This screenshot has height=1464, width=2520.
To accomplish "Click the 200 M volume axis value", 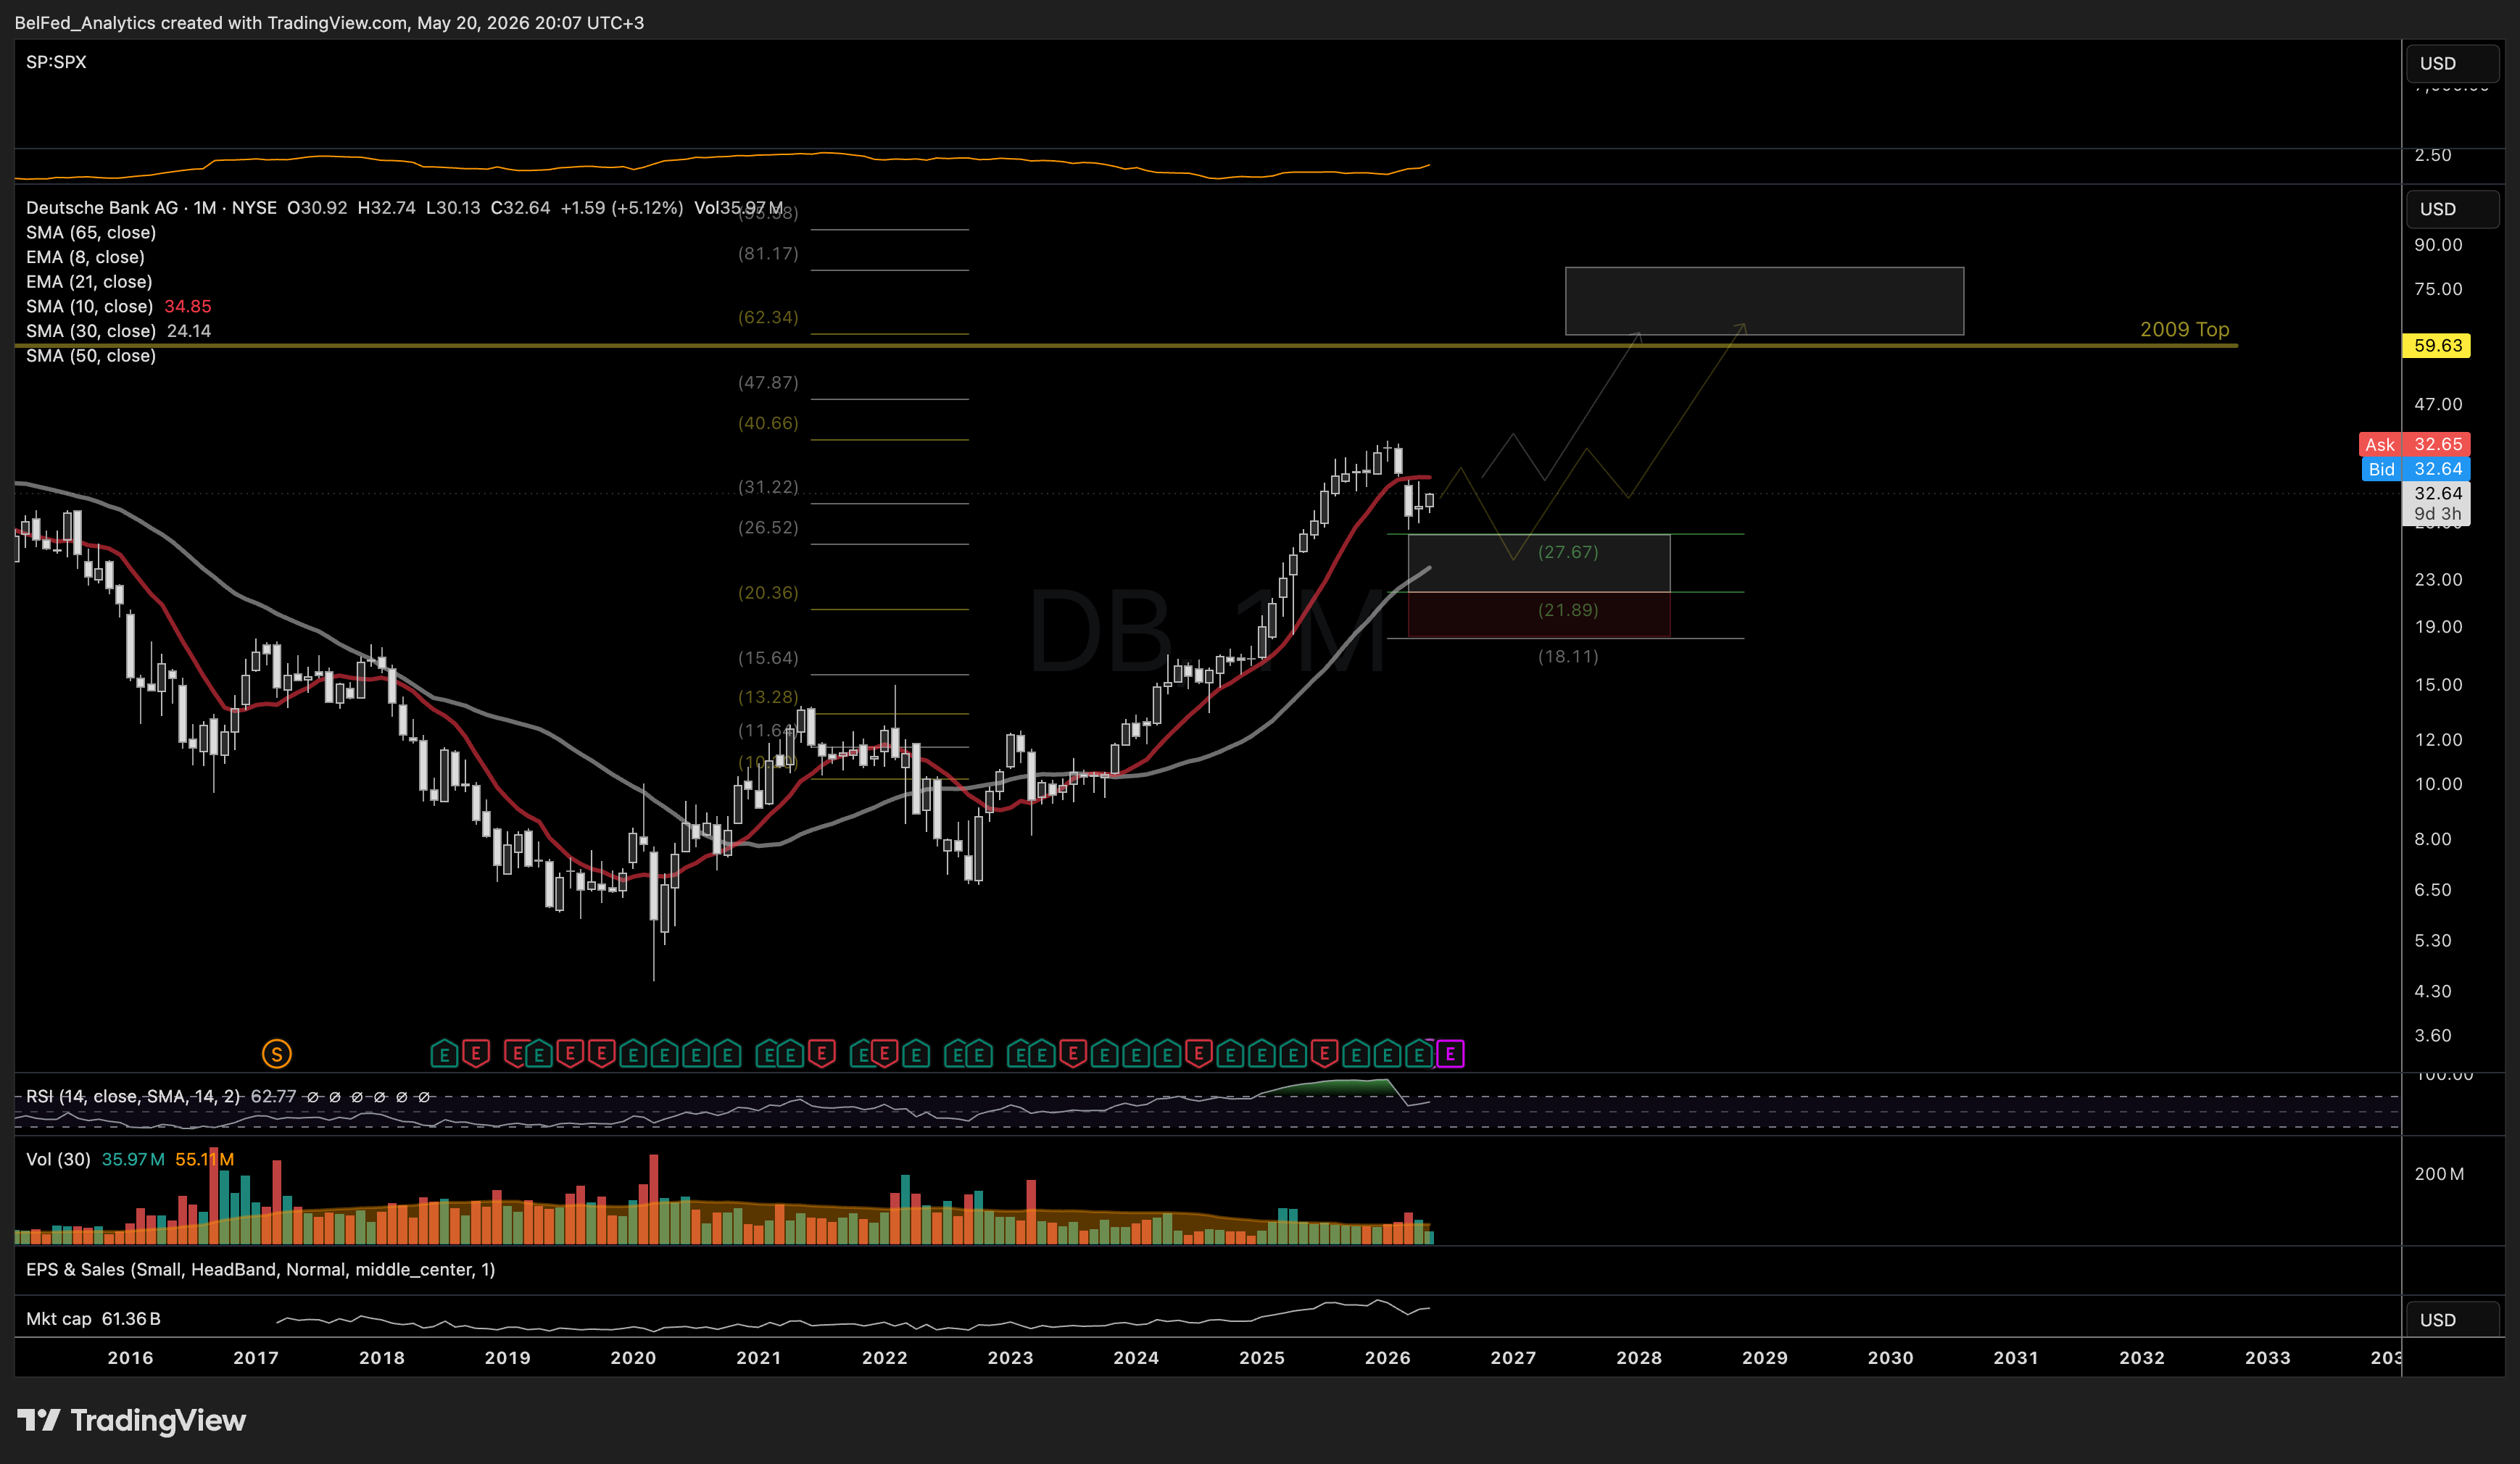I will click(2439, 1174).
